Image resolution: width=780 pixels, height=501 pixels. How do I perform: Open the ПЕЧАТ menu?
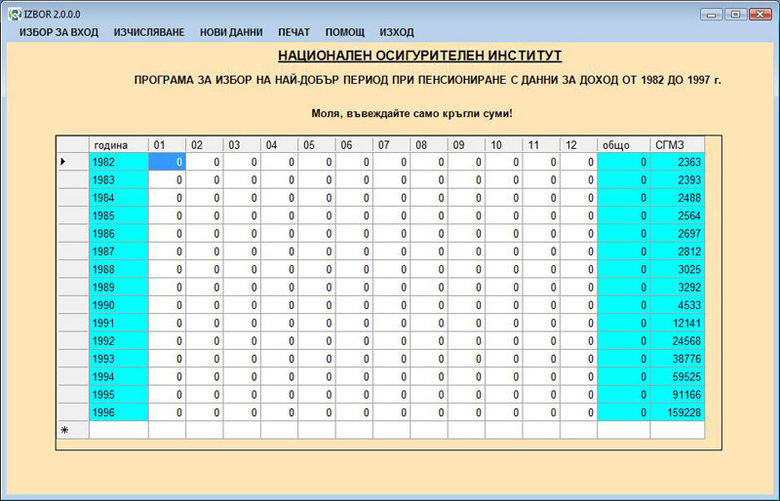pos(294,32)
